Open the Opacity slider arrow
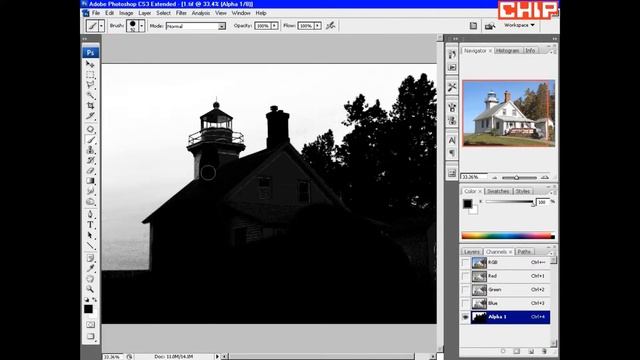The height and width of the screenshot is (360, 640). 274,26
